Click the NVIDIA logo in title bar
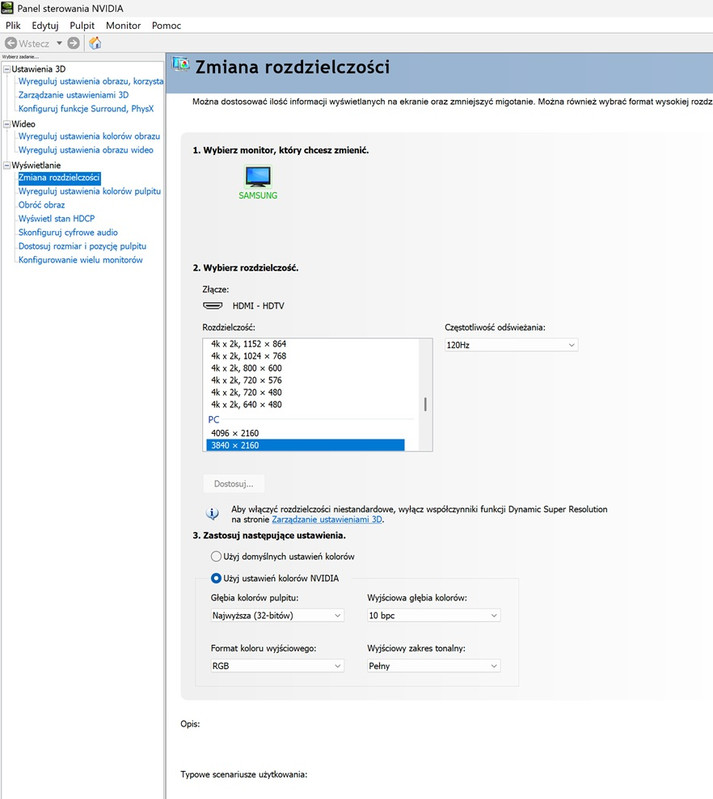713x799 pixels. click(7, 8)
